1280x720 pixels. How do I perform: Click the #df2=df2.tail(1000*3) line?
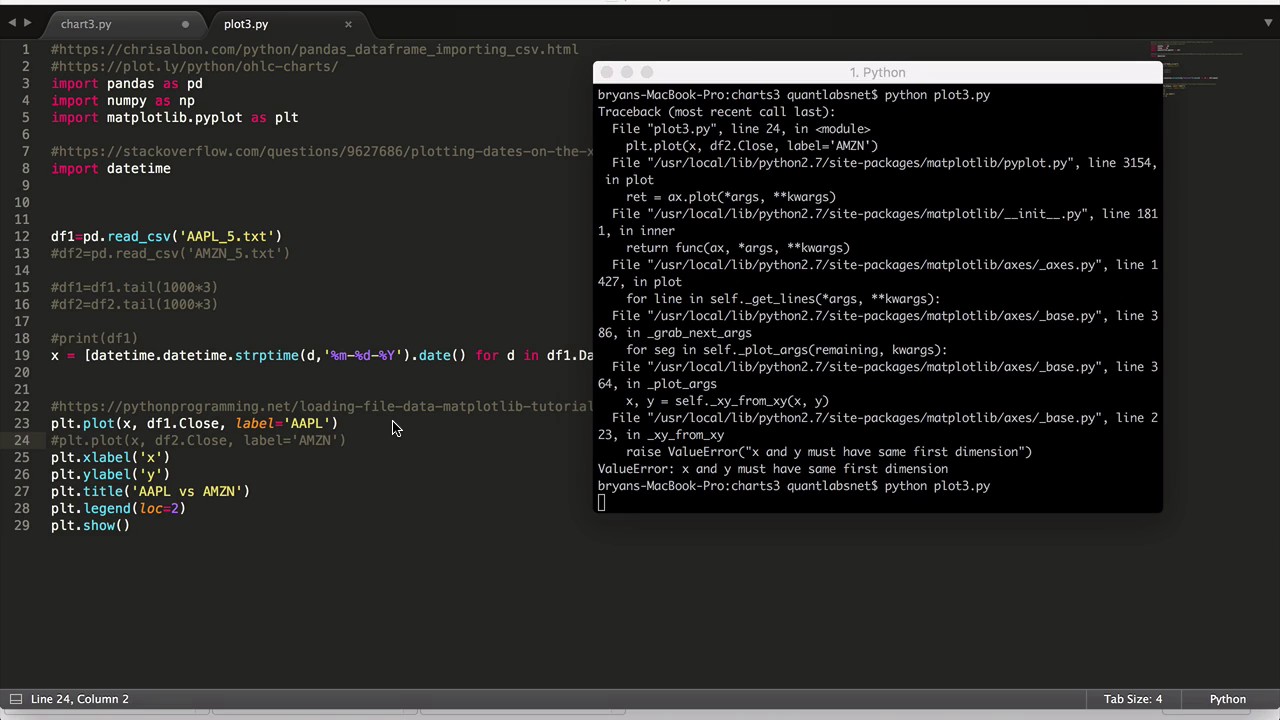pyautogui.click(x=135, y=305)
